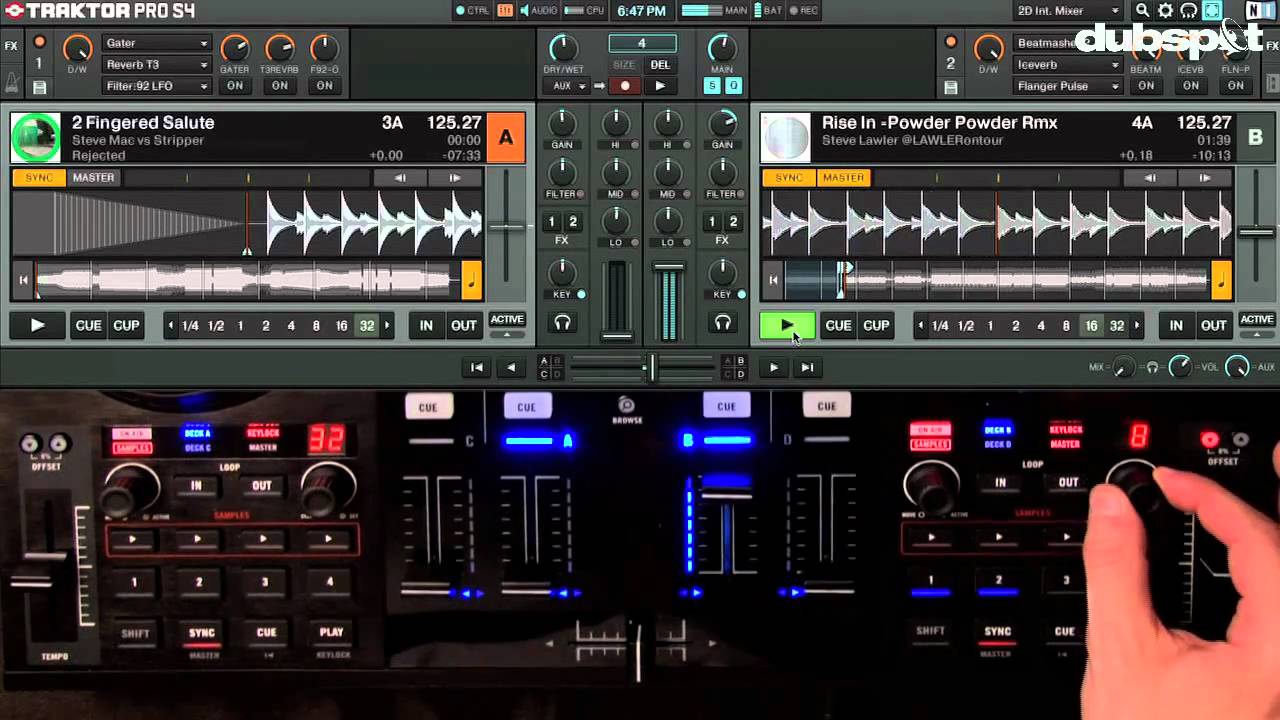Click Deck B CUP button
This screenshot has height=720, width=1280.
pos(876,325)
